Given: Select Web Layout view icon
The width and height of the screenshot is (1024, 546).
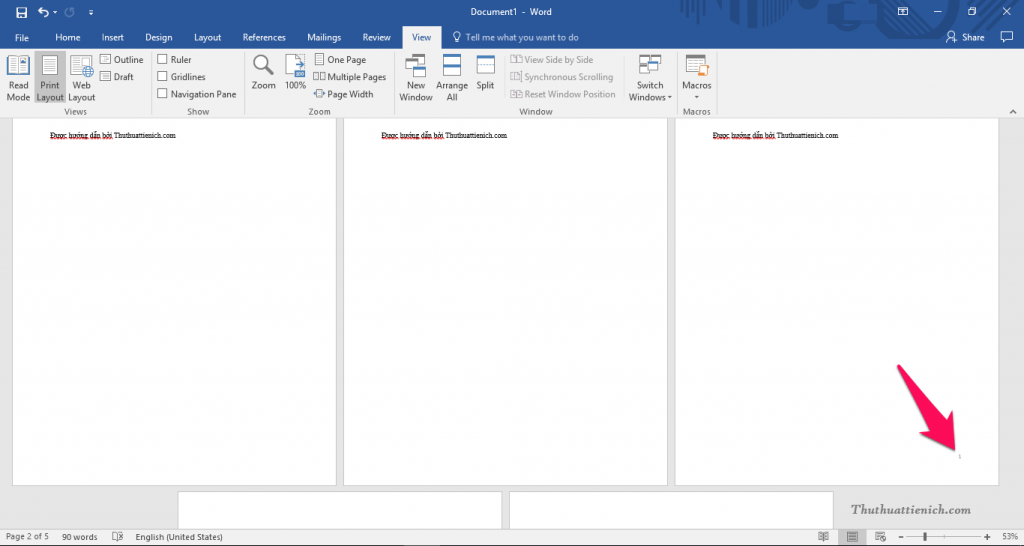Looking at the screenshot, I should point(81,77).
